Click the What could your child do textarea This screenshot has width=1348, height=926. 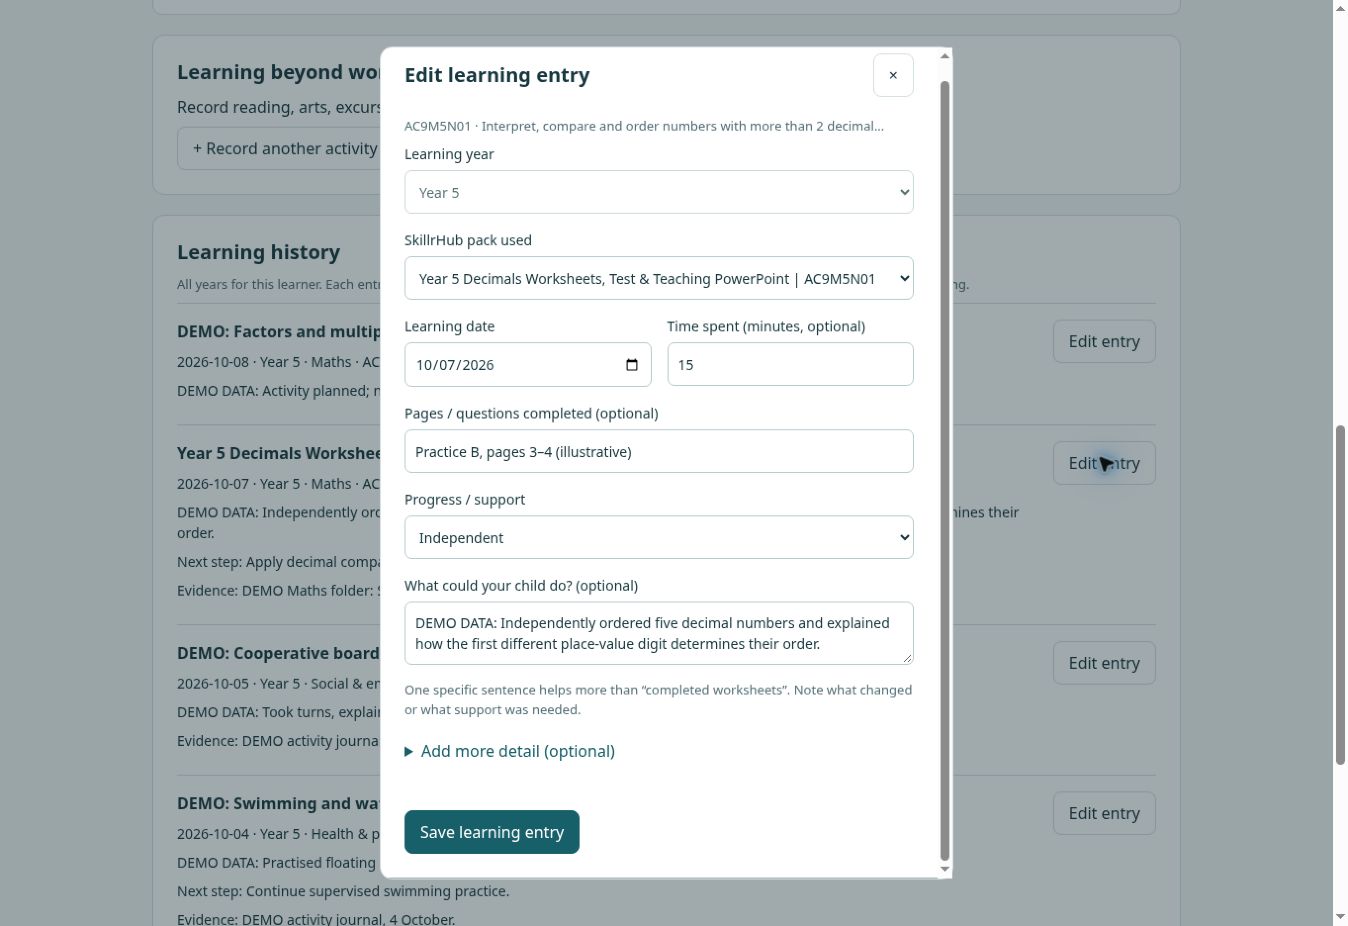[659, 633]
